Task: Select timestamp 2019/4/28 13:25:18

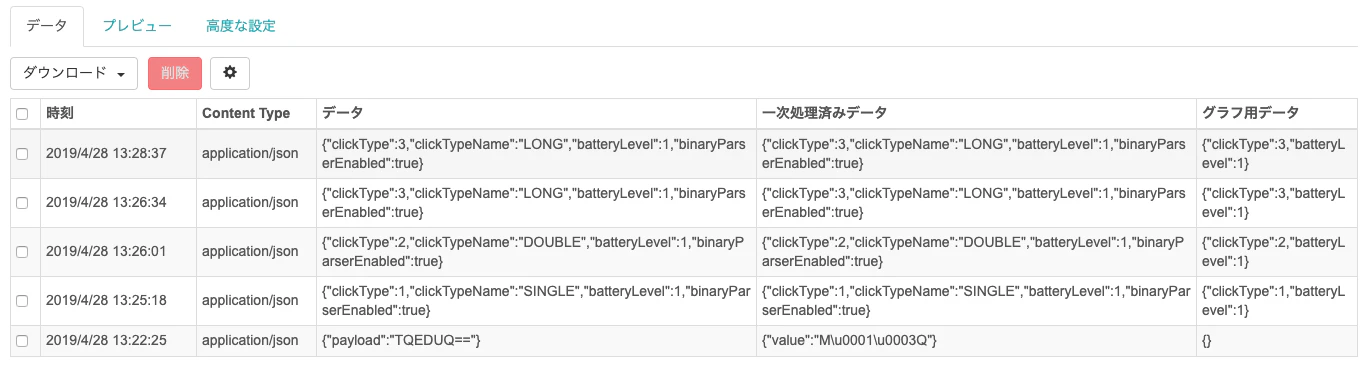Action: (106, 300)
